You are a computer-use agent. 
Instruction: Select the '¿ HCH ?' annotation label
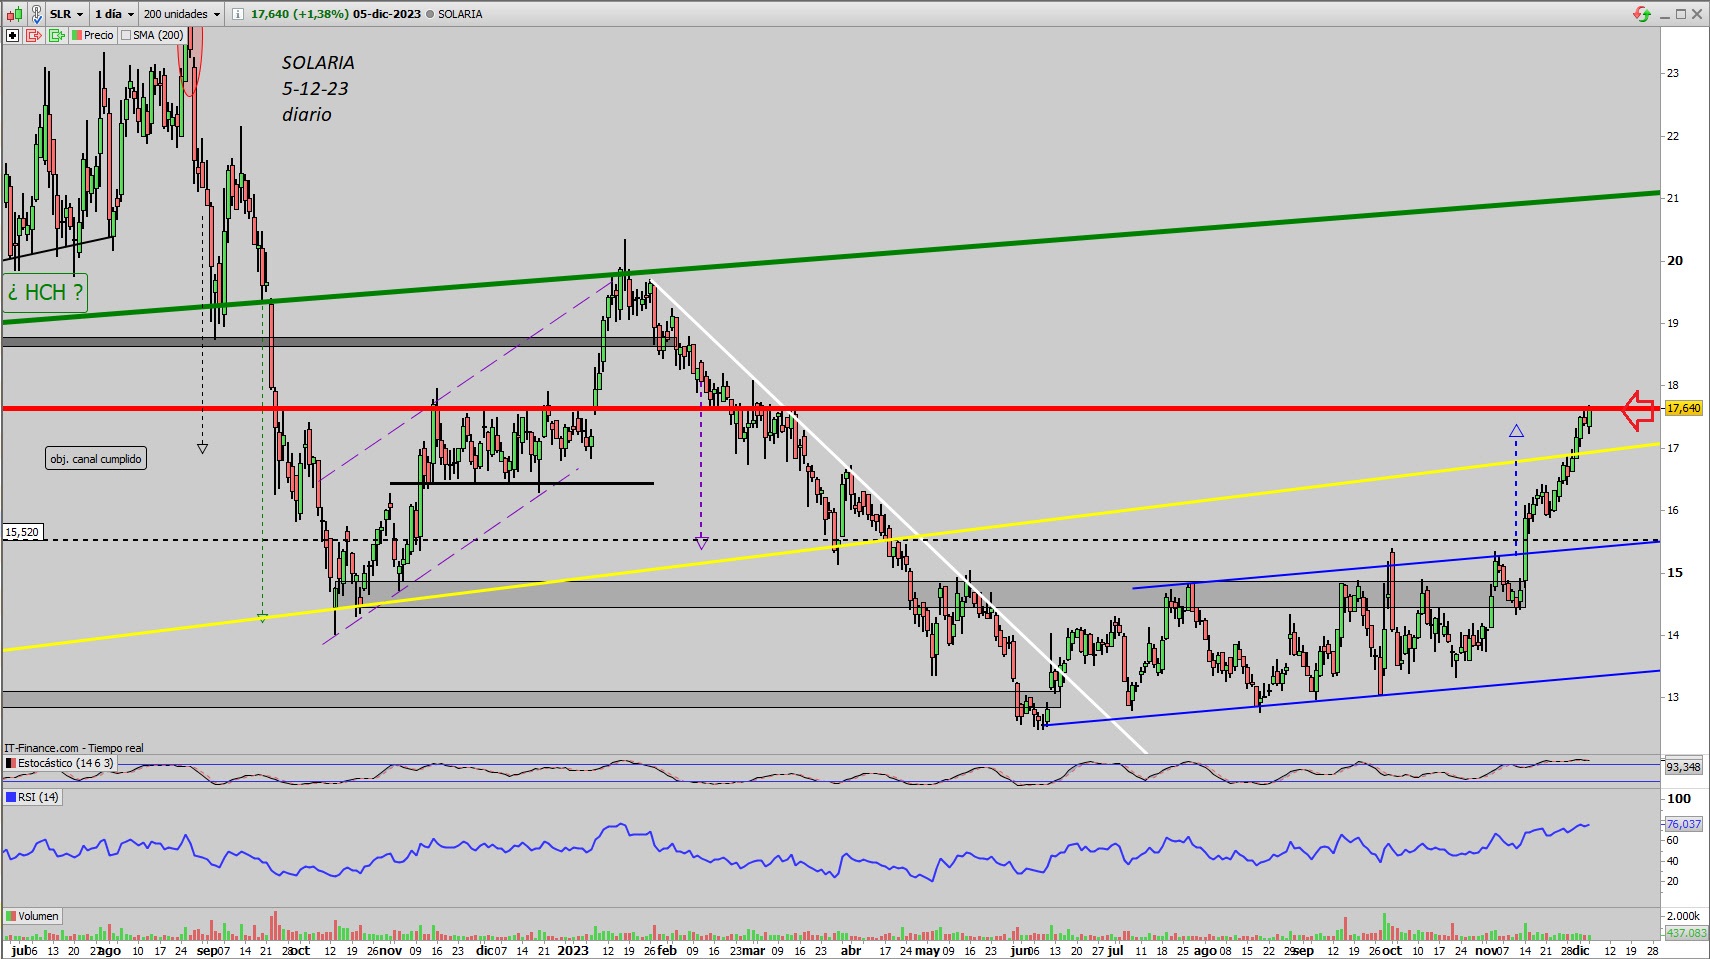[x=45, y=293]
